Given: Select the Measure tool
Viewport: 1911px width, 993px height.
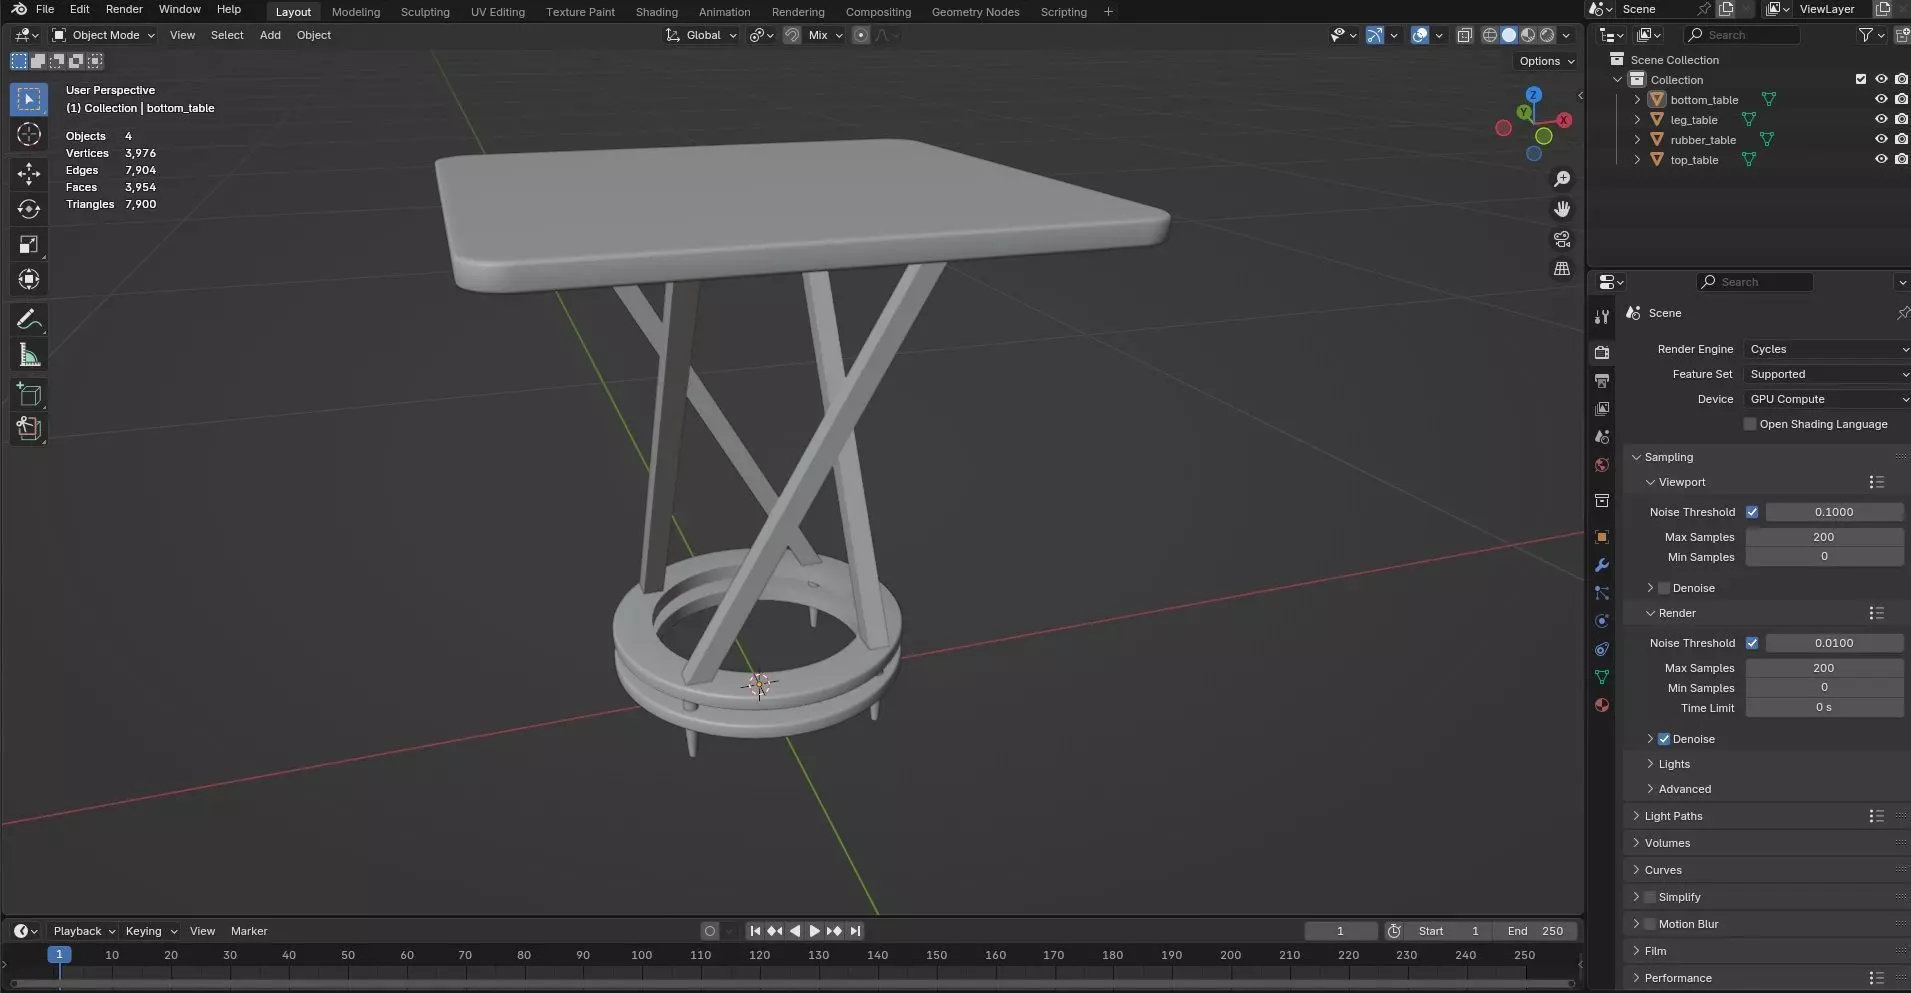Looking at the screenshot, I should tap(28, 355).
